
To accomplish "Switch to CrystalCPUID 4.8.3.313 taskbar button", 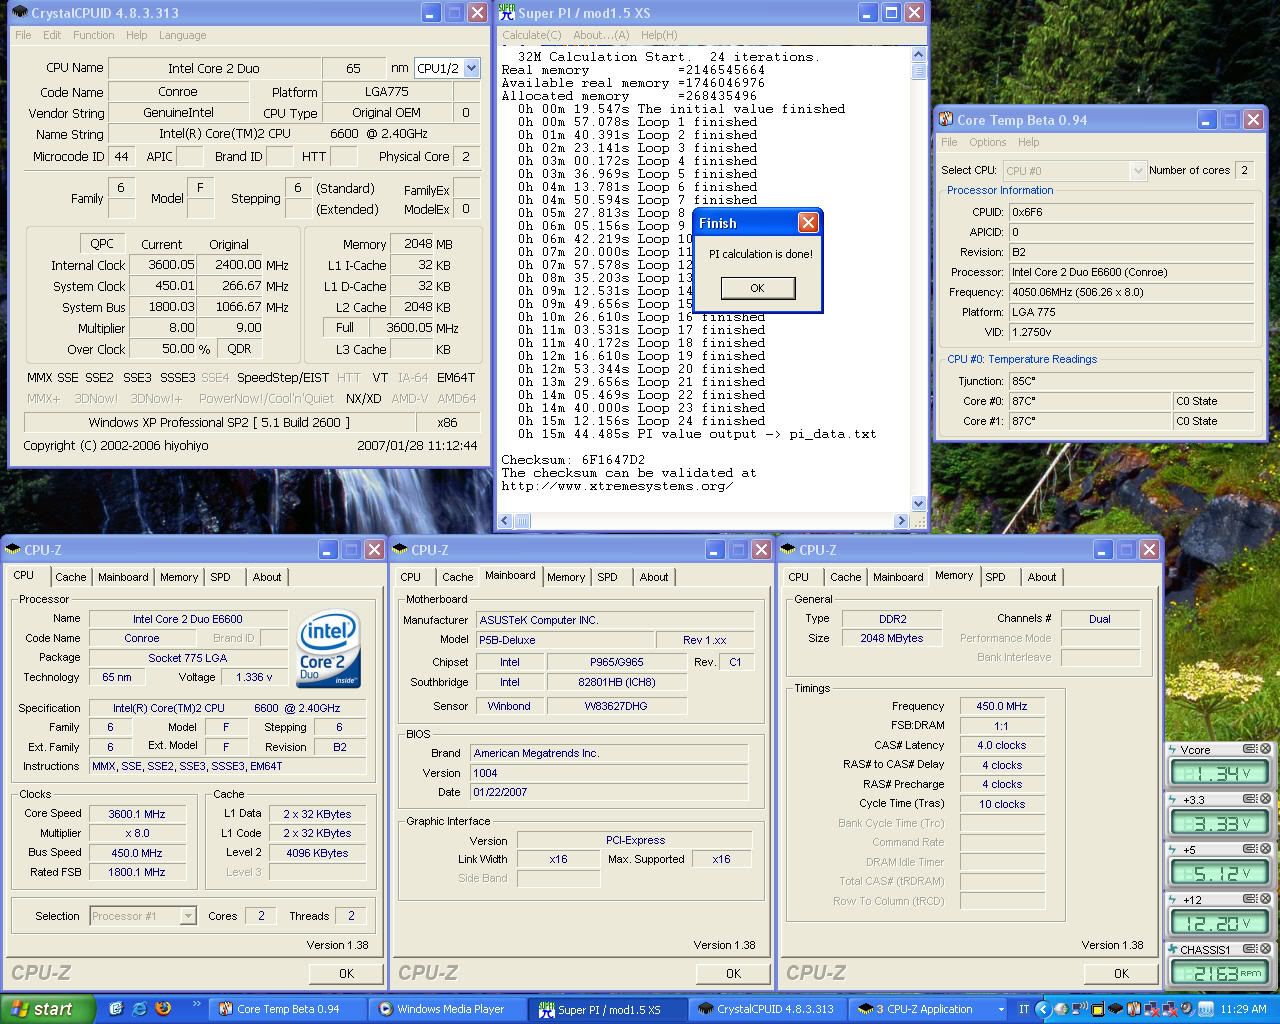I will point(766,1009).
